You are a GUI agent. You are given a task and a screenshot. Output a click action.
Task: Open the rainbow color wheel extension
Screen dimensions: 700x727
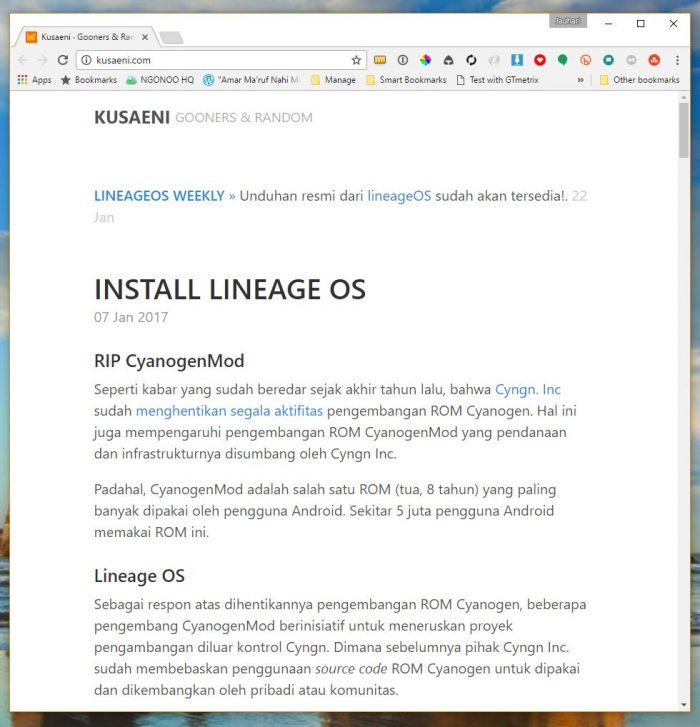[x=425, y=60]
